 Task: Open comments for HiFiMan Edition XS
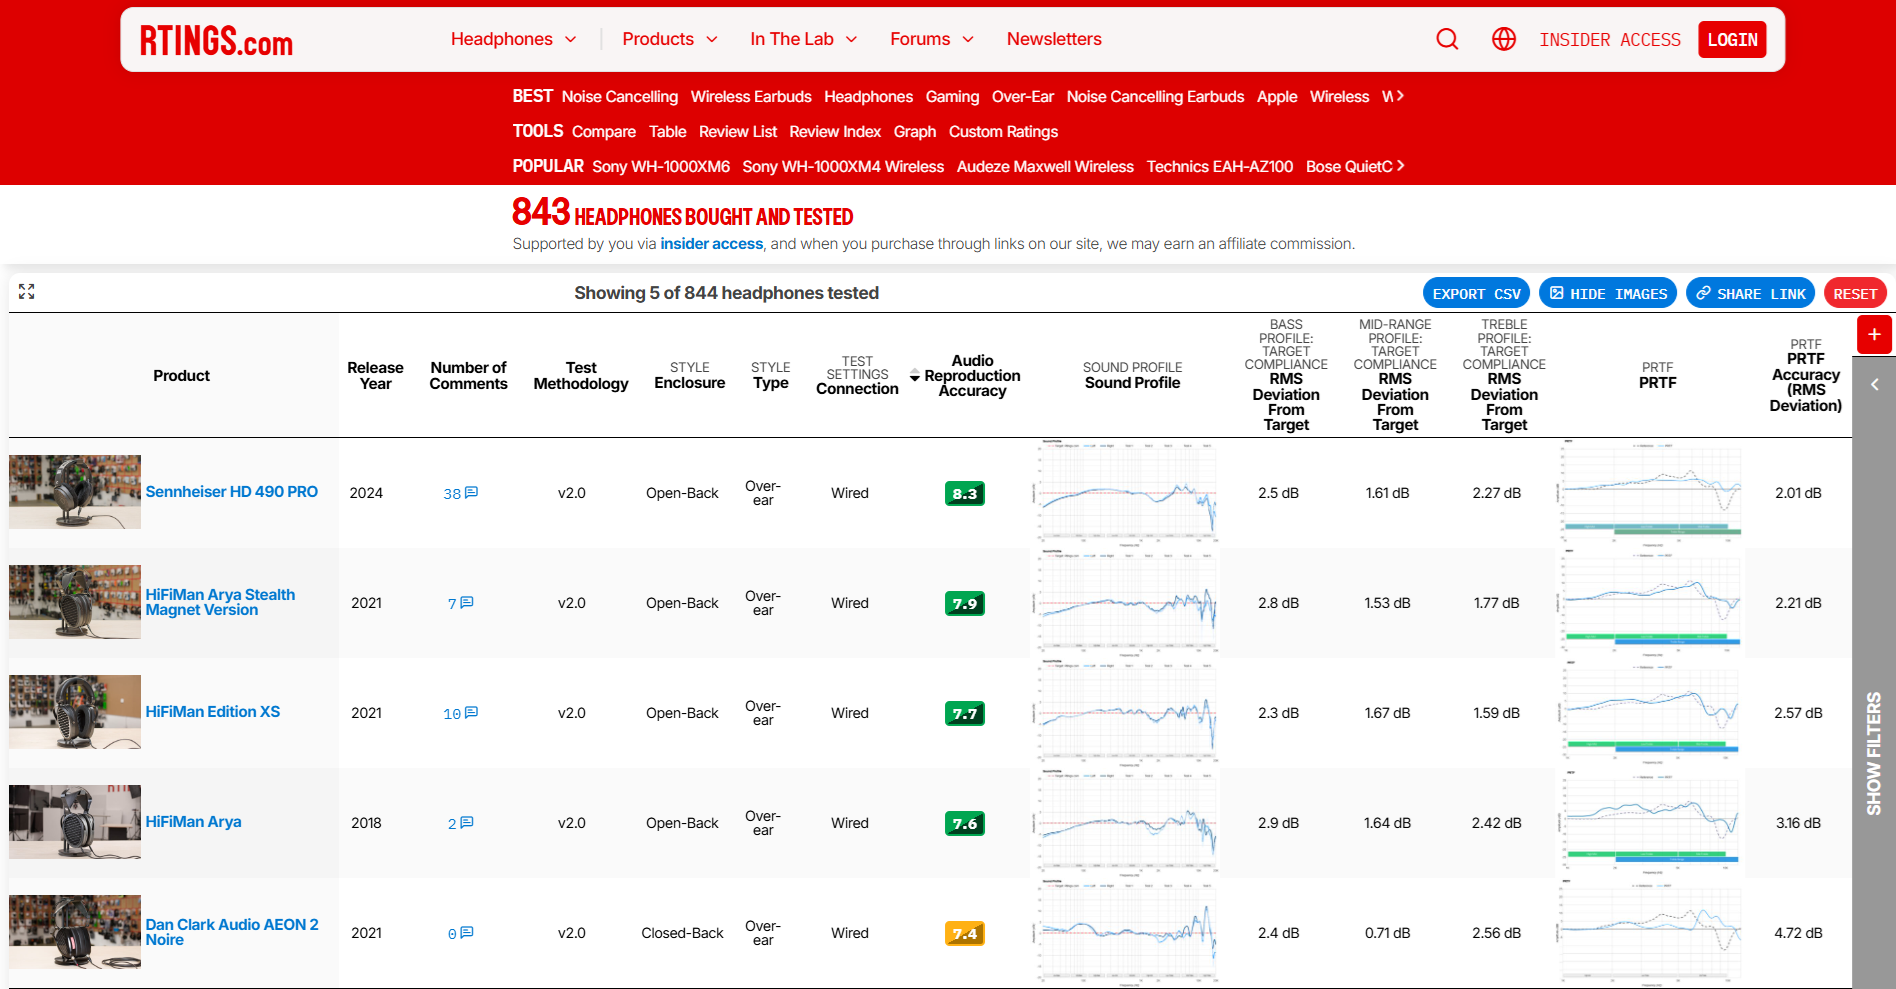(460, 713)
